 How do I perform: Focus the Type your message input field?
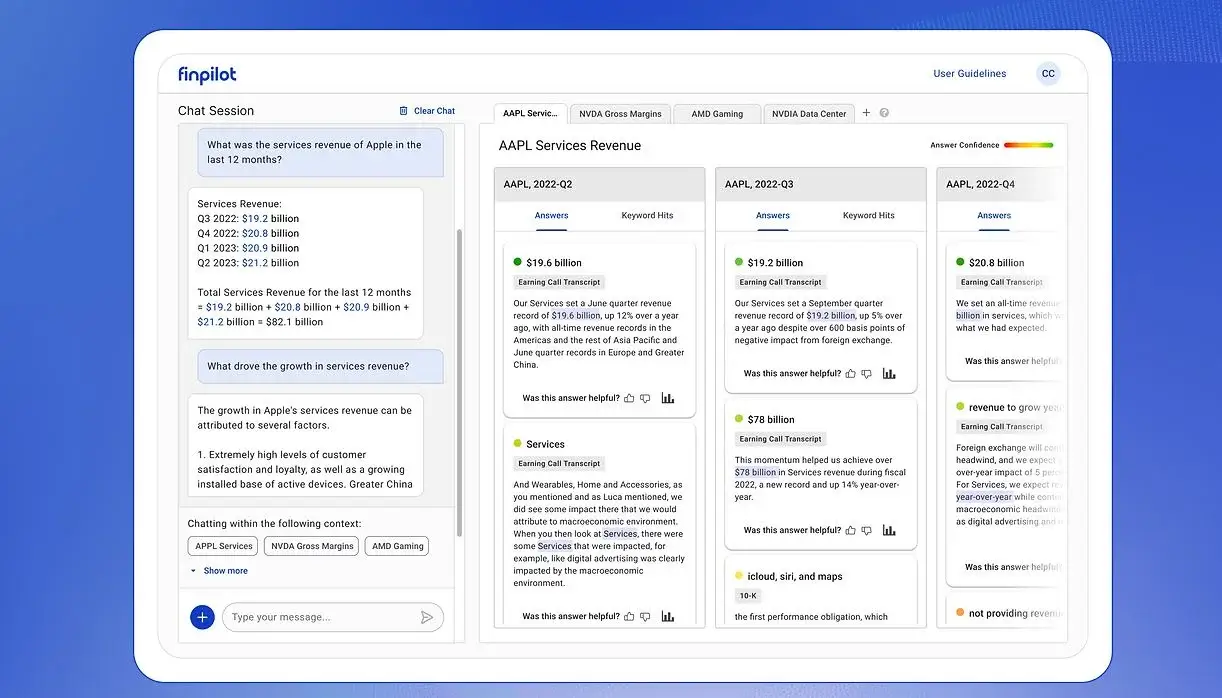[332, 617]
